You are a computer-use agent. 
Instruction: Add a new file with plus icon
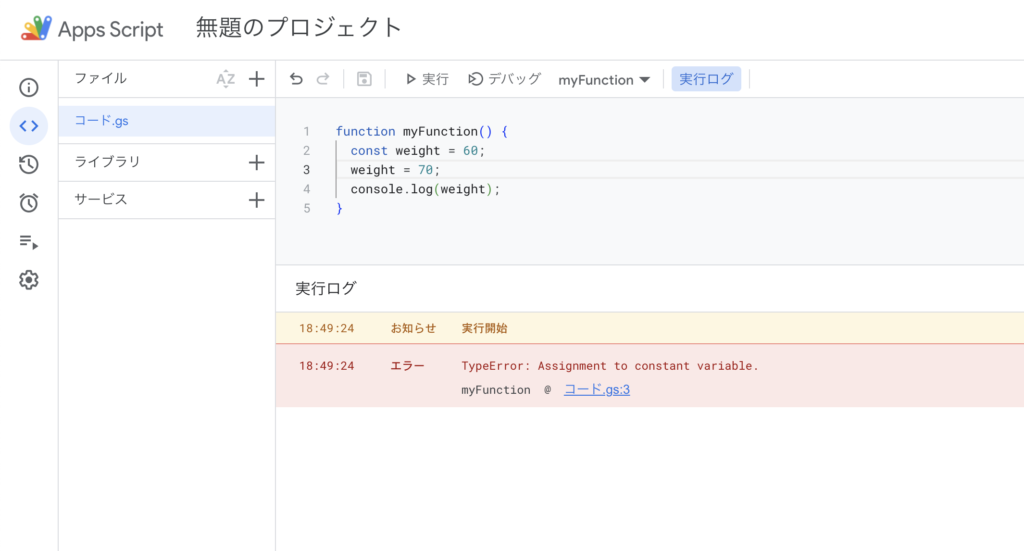[x=256, y=79]
